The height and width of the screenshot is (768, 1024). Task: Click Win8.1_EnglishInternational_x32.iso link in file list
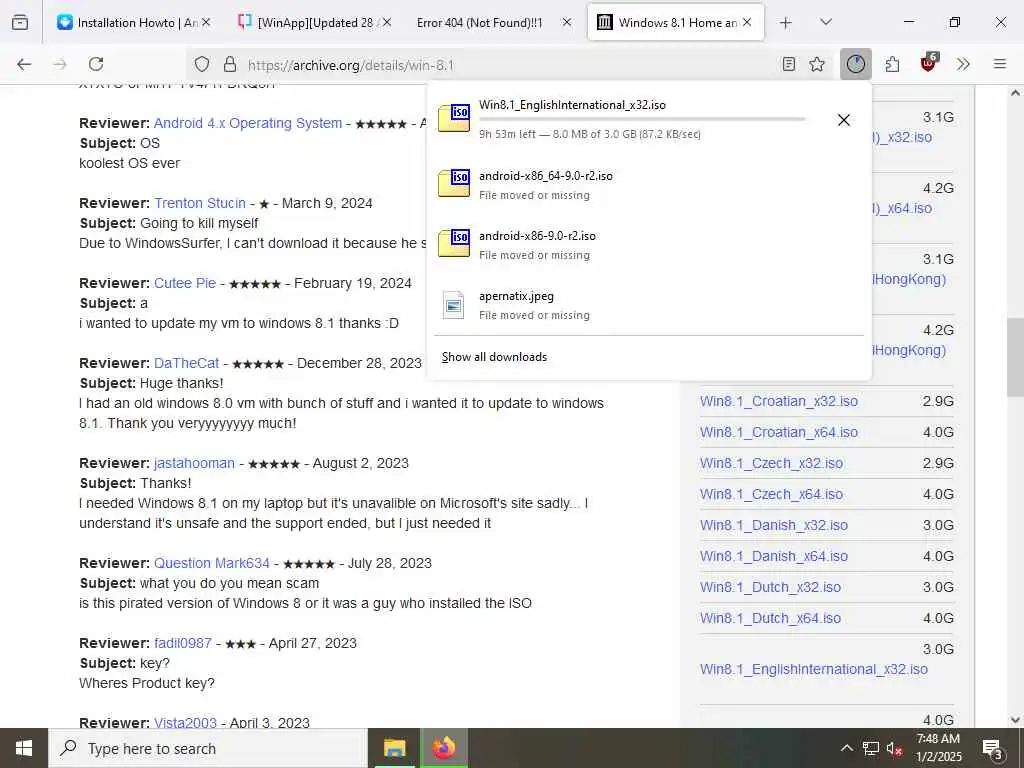(814, 669)
